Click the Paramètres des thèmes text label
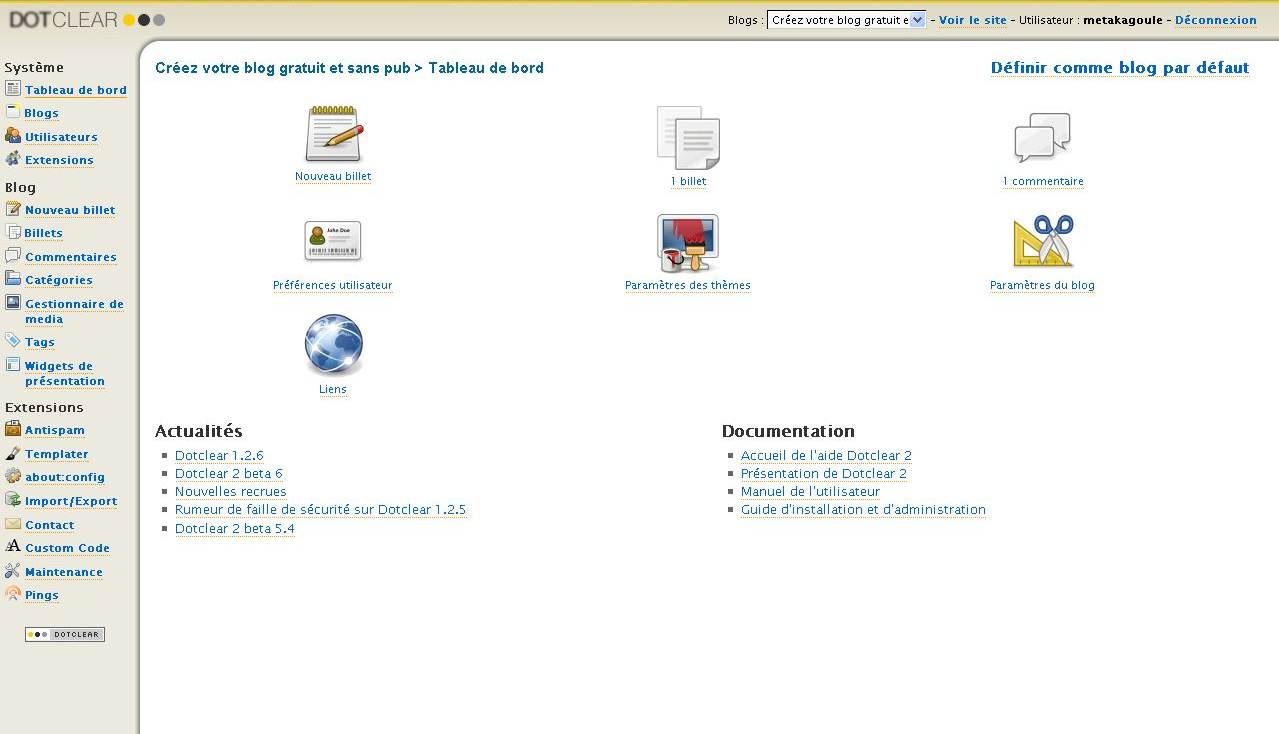Viewport: 1279px width, 734px height. pyautogui.click(x=688, y=285)
